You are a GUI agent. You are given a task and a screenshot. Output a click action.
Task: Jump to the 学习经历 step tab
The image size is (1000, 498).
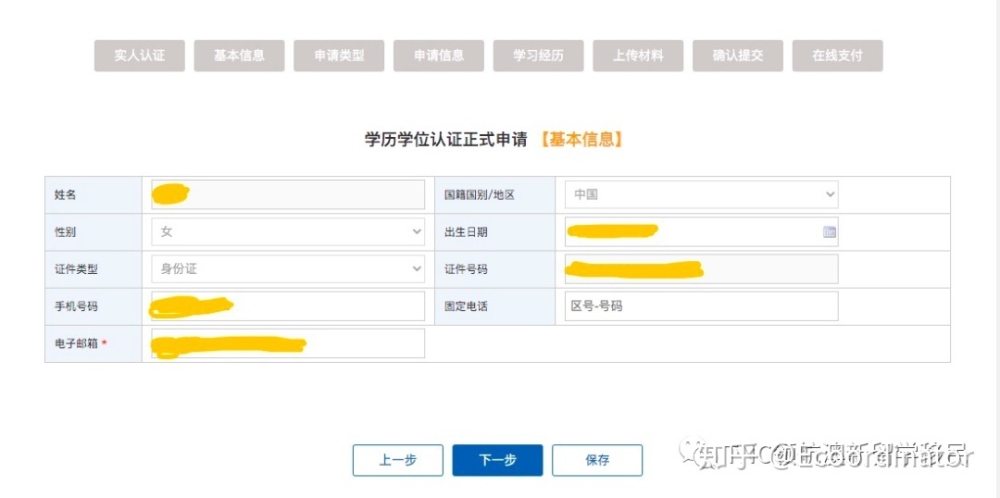[x=538, y=55]
